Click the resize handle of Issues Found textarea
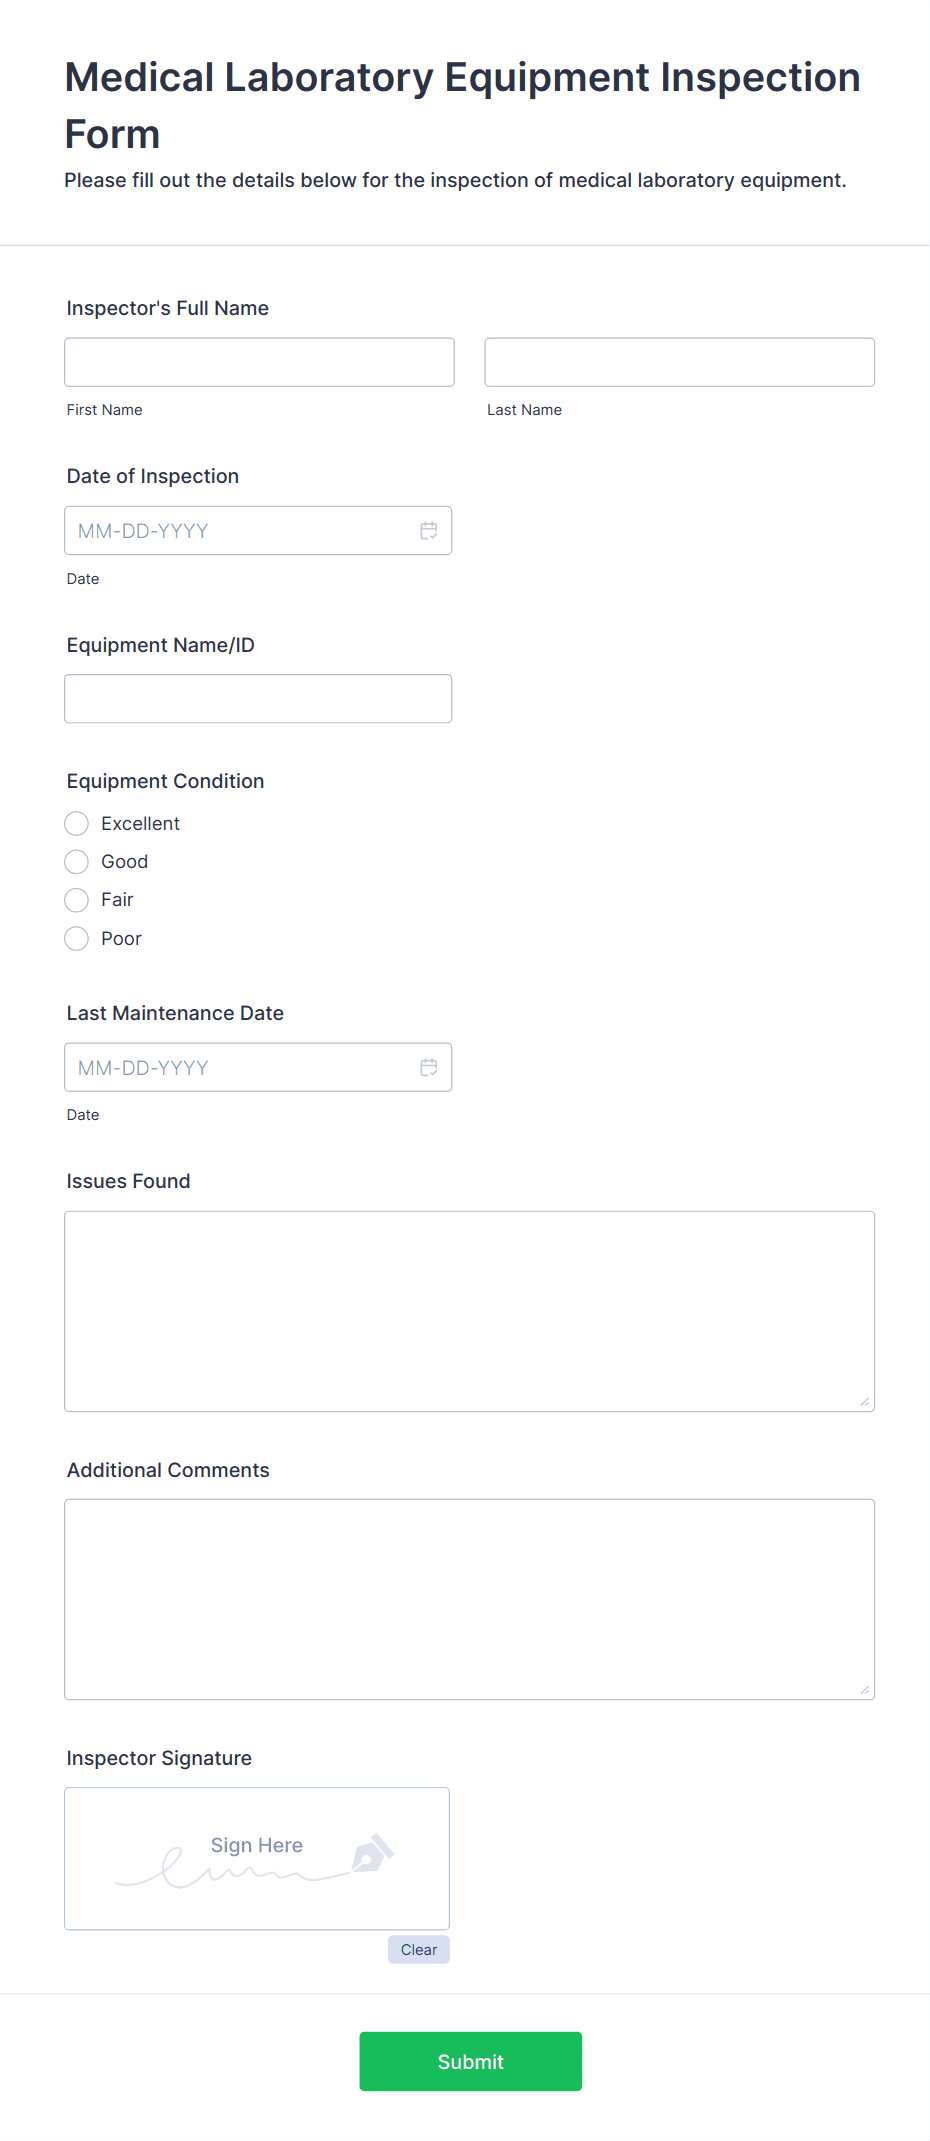Viewport: 930px width, 2141px height. point(864,1401)
